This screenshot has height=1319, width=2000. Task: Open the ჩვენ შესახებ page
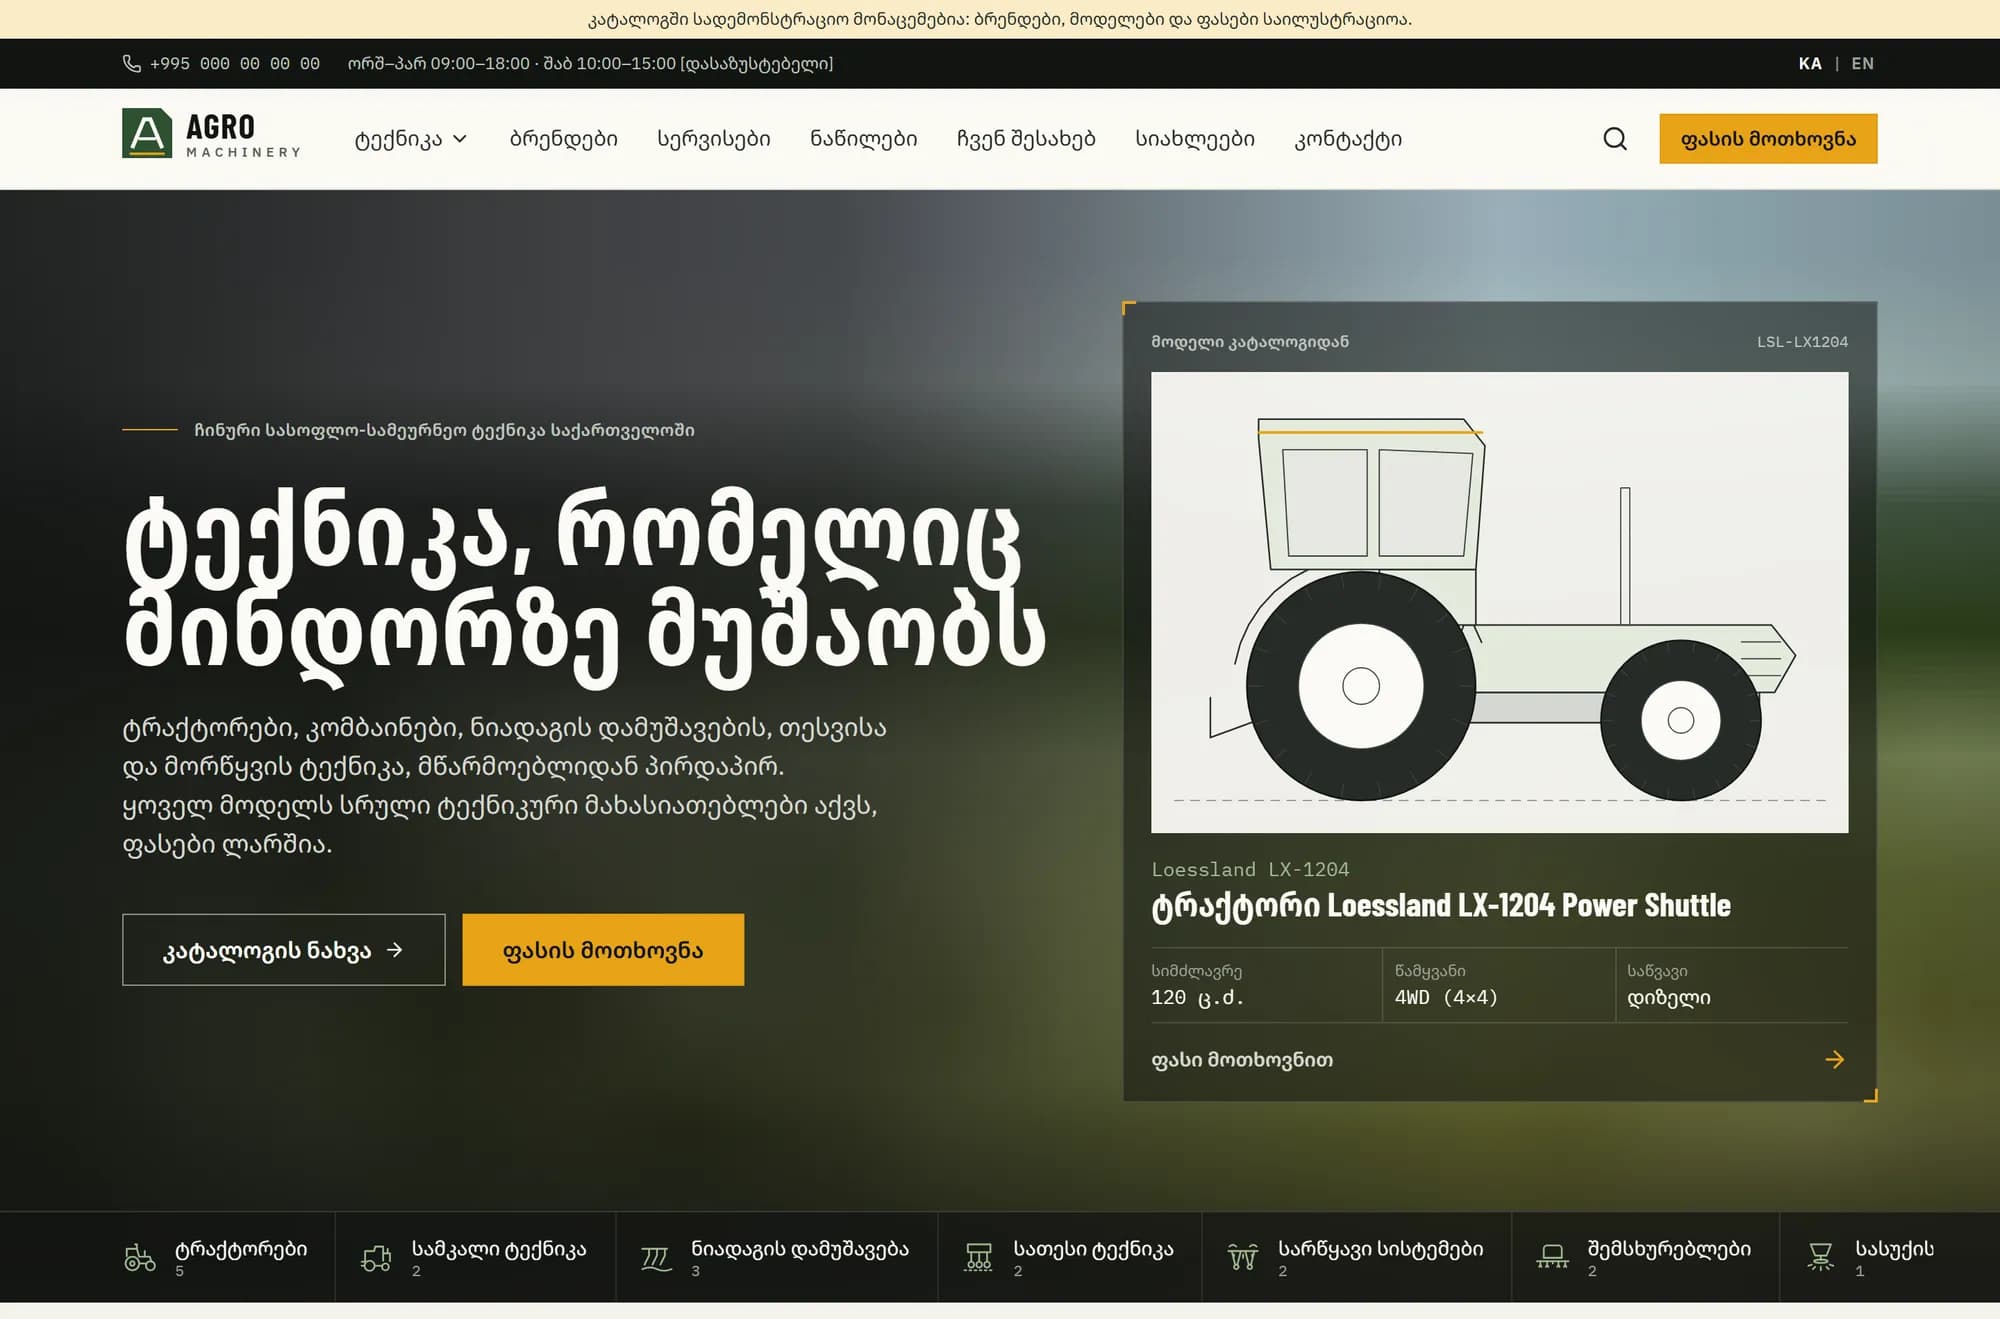click(x=1026, y=139)
